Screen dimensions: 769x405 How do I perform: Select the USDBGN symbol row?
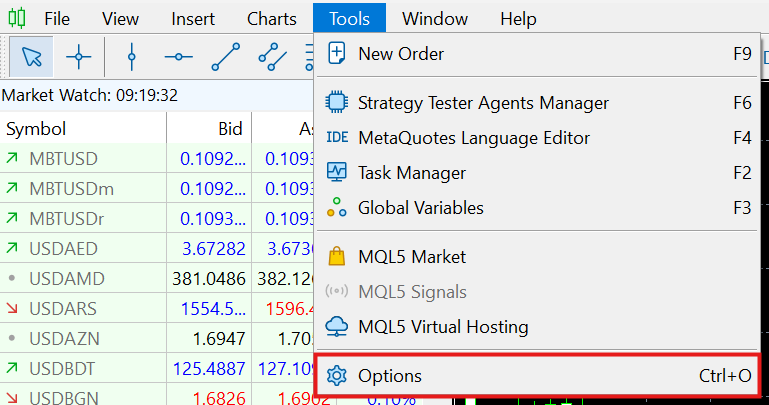pos(156,395)
